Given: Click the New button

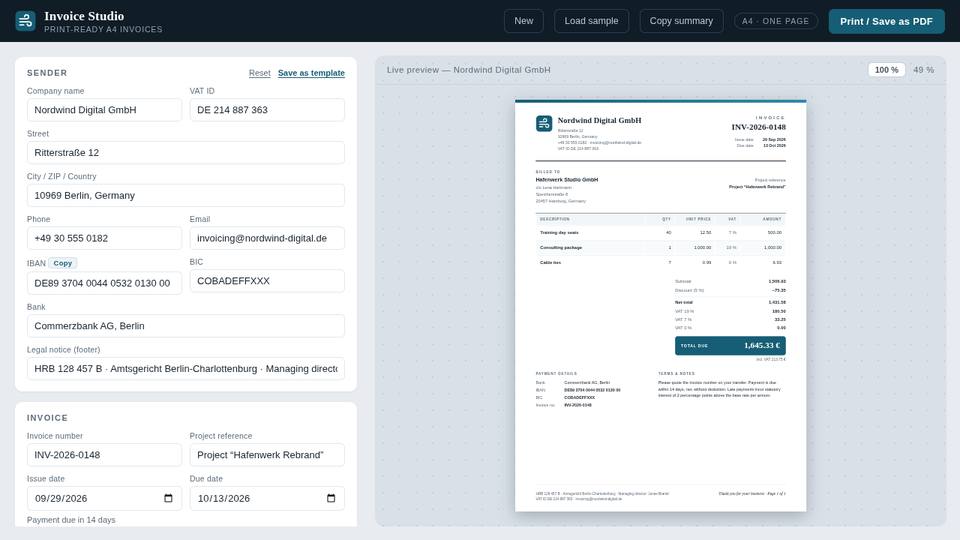Looking at the screenshot, I should point(523,21).
